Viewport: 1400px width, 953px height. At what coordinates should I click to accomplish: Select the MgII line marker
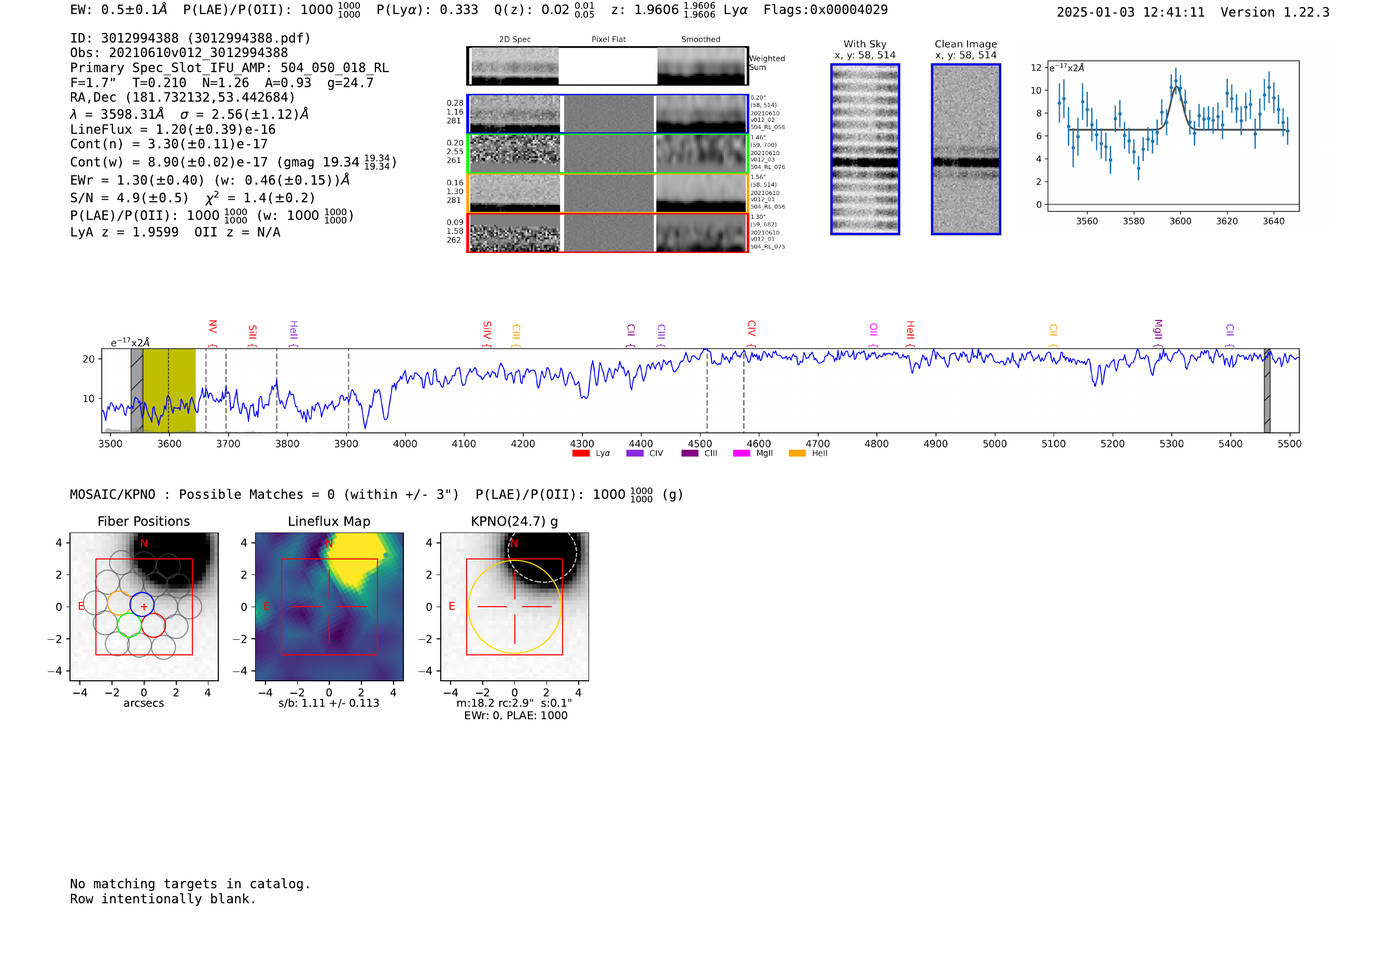pyautogui.click(x=1158, y=330)
